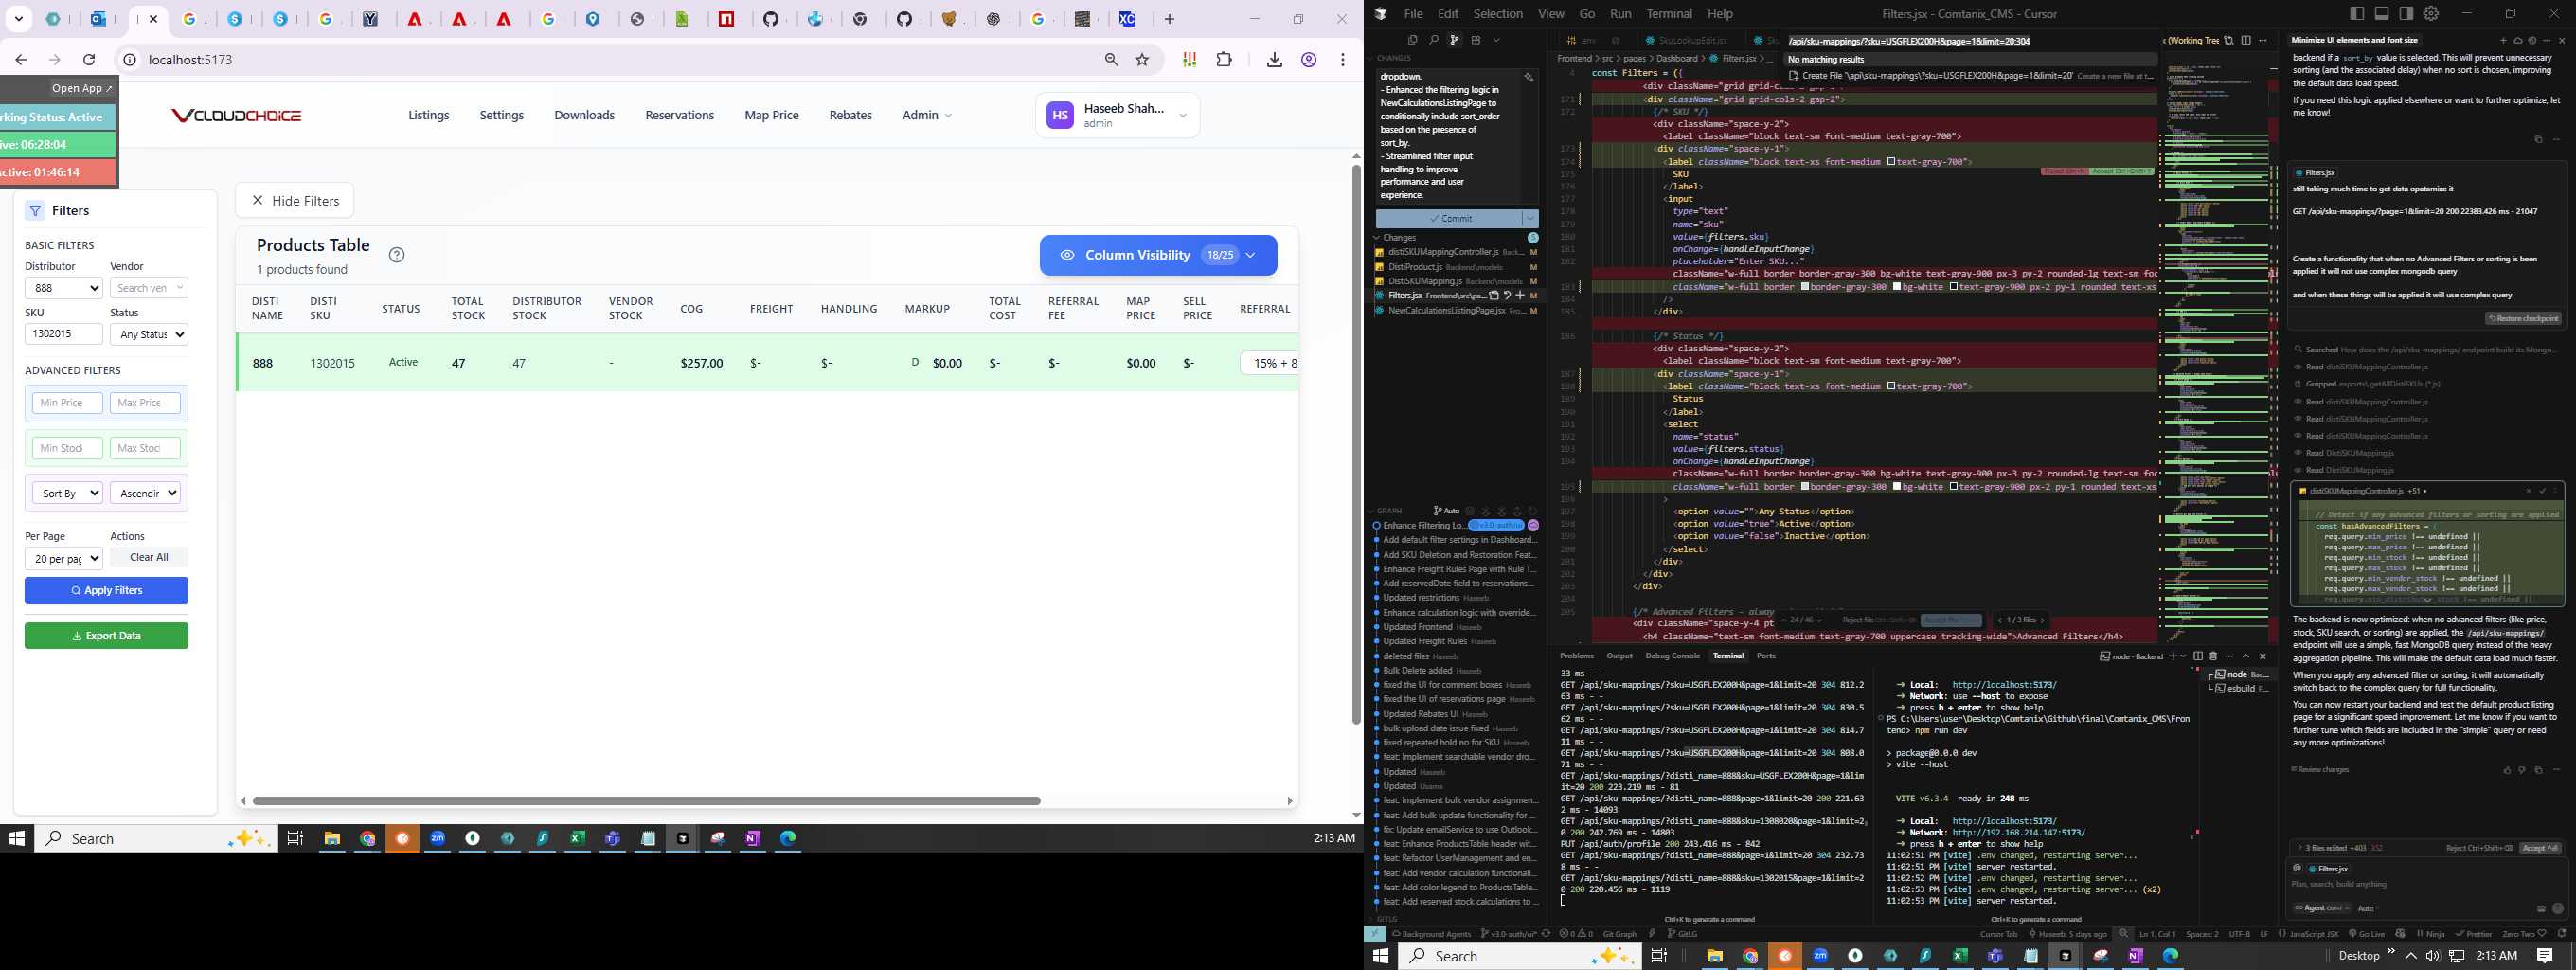The height and width of the screenshot is (970, 2576).
Task: Bookmark this page with the star icon
Action: coord(1142,60)
